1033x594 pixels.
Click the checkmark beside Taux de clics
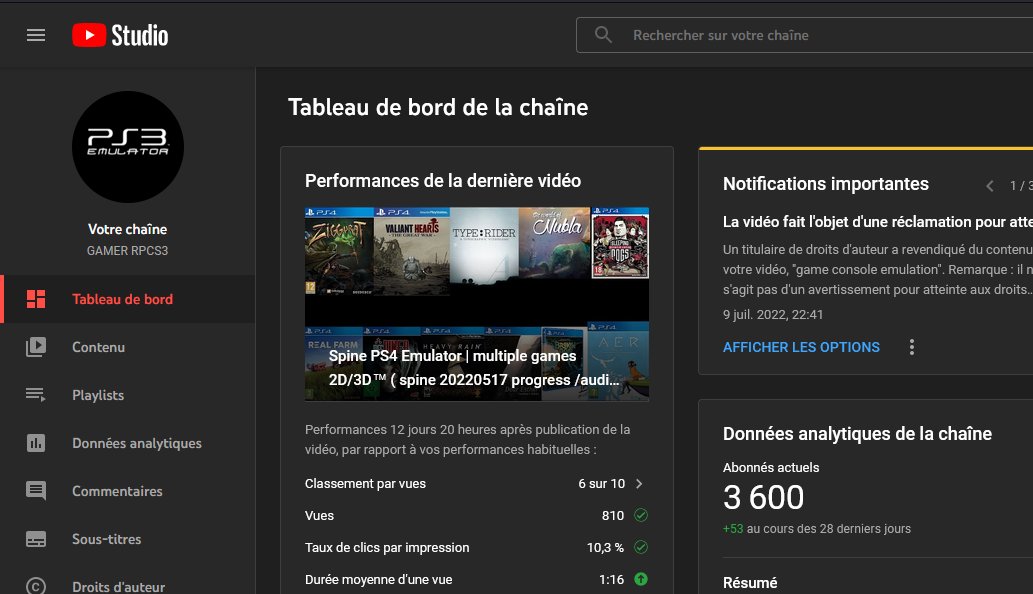(641, 547)
